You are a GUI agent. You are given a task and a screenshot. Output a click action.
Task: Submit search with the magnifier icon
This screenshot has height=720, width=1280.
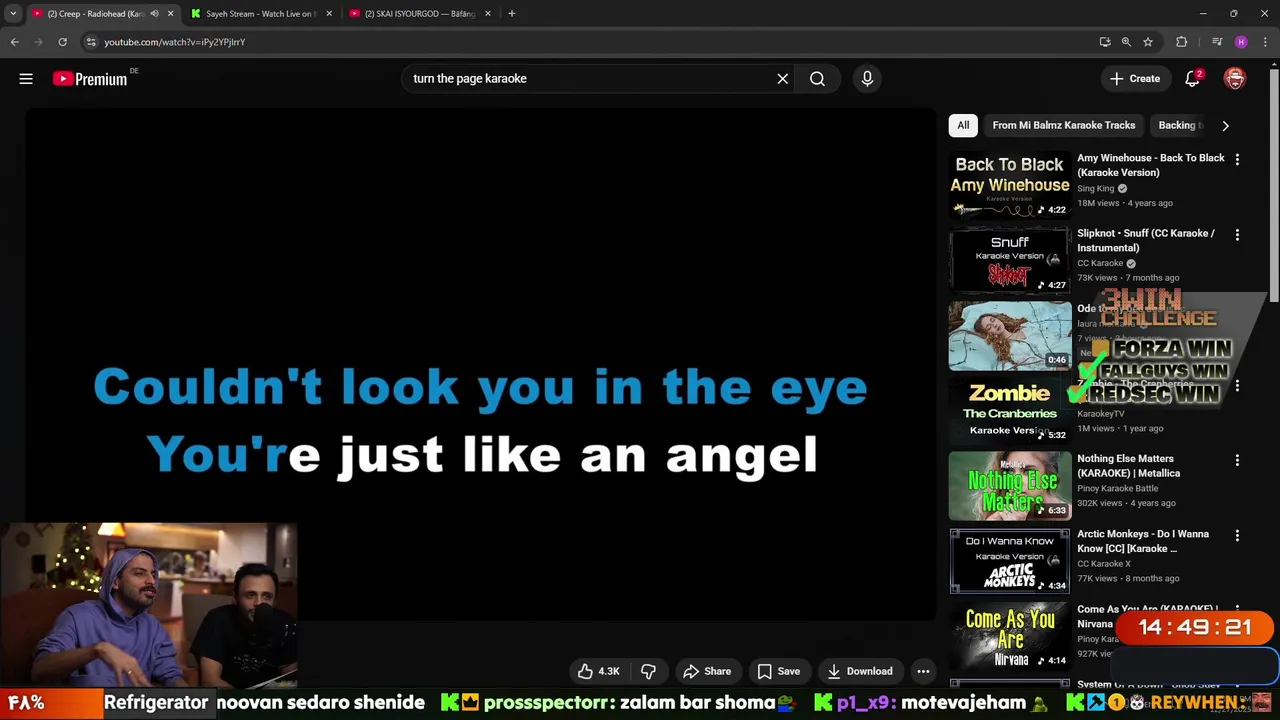click(817, 79)
